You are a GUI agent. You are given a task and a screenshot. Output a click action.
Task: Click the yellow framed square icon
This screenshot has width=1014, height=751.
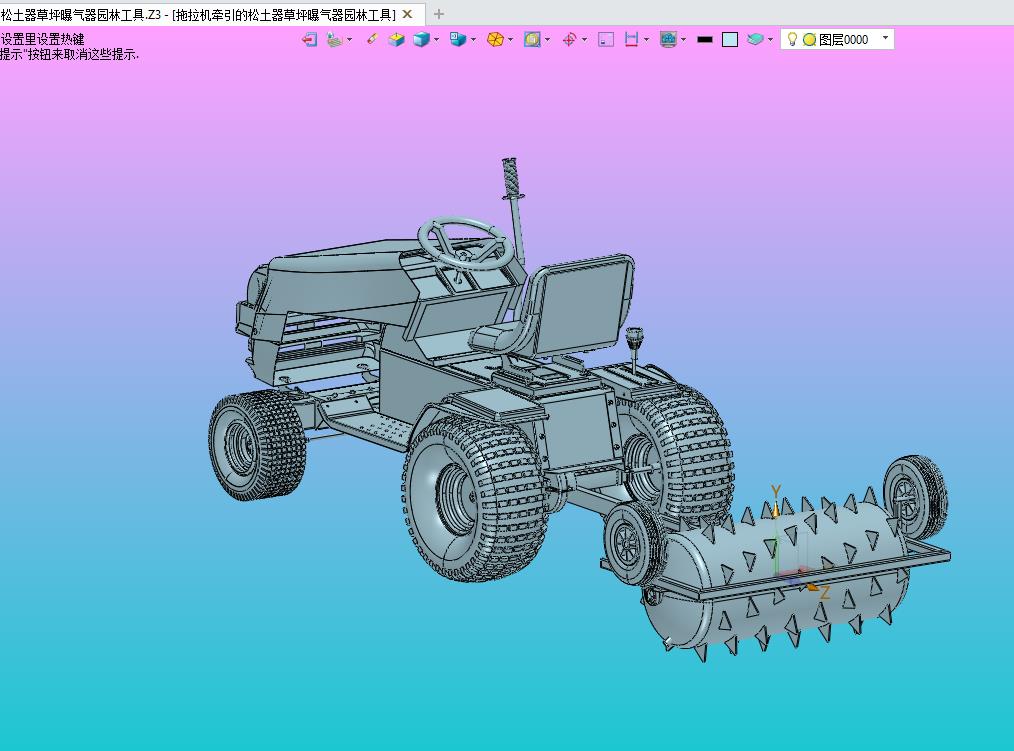click(x=532, y=39)
